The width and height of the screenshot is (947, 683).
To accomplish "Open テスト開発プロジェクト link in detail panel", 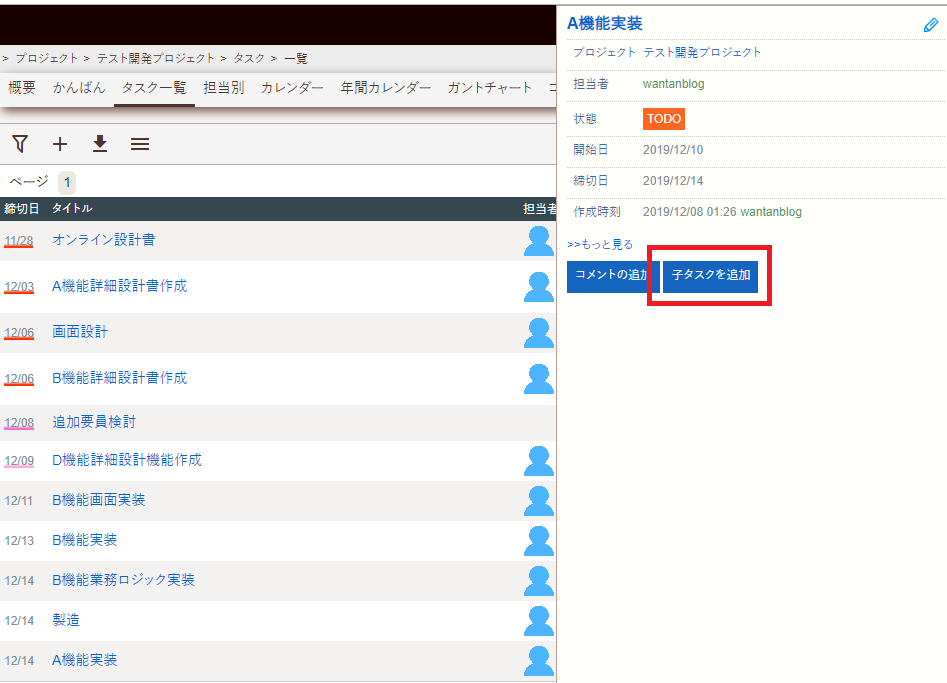I will tap(702, 53).
